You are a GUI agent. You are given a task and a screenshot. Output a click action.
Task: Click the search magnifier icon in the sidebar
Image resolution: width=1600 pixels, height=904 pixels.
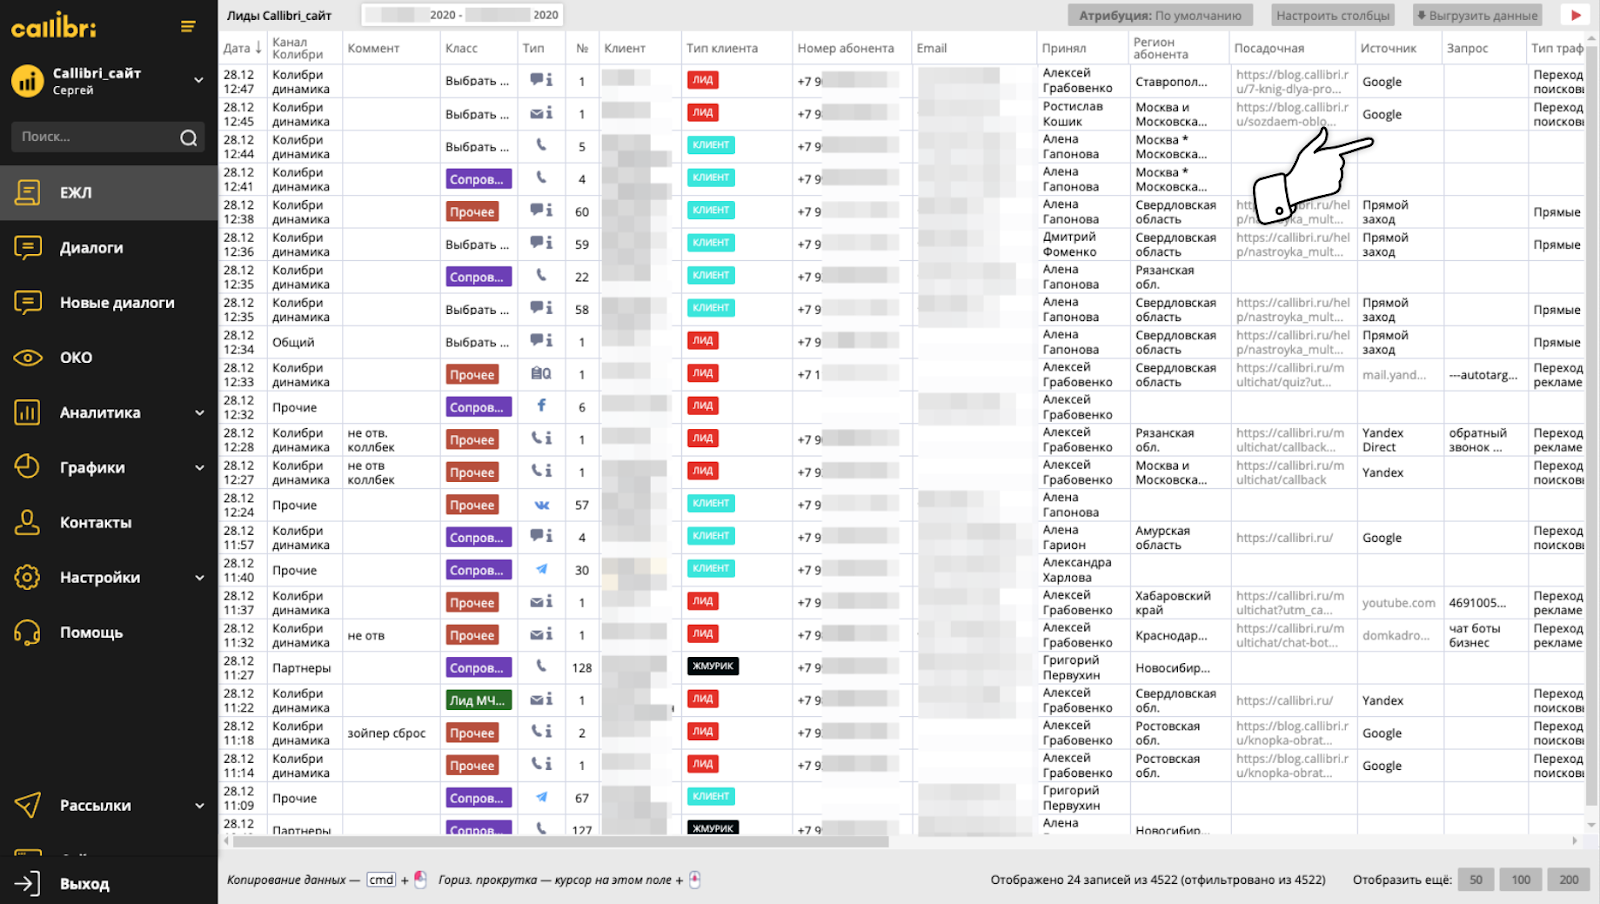pyautogui.click(x=188, y=138)
